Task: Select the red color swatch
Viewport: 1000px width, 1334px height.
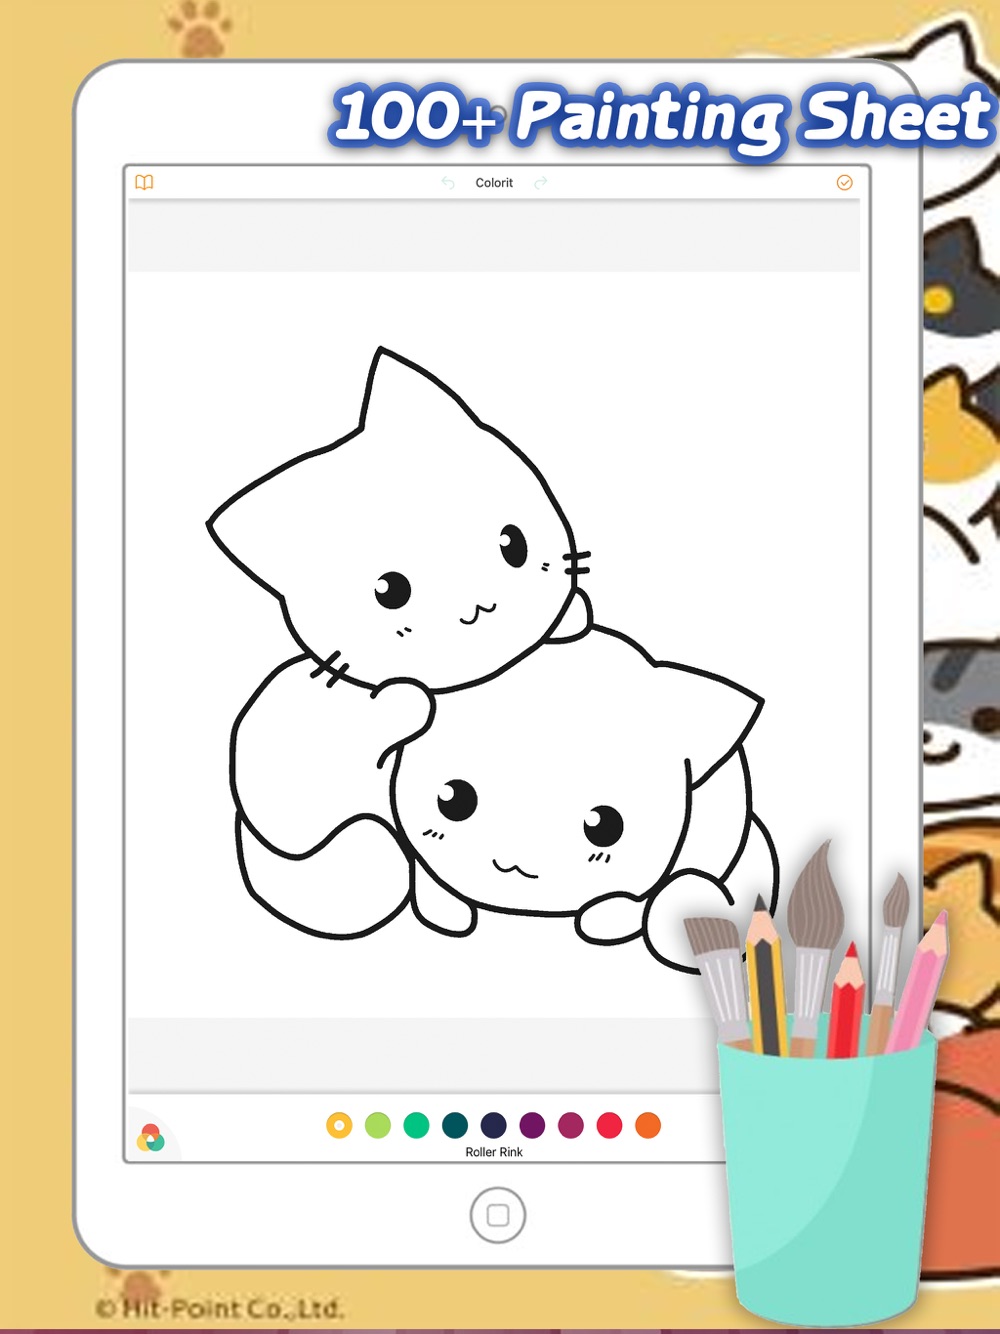Action: pos(609,1125)
